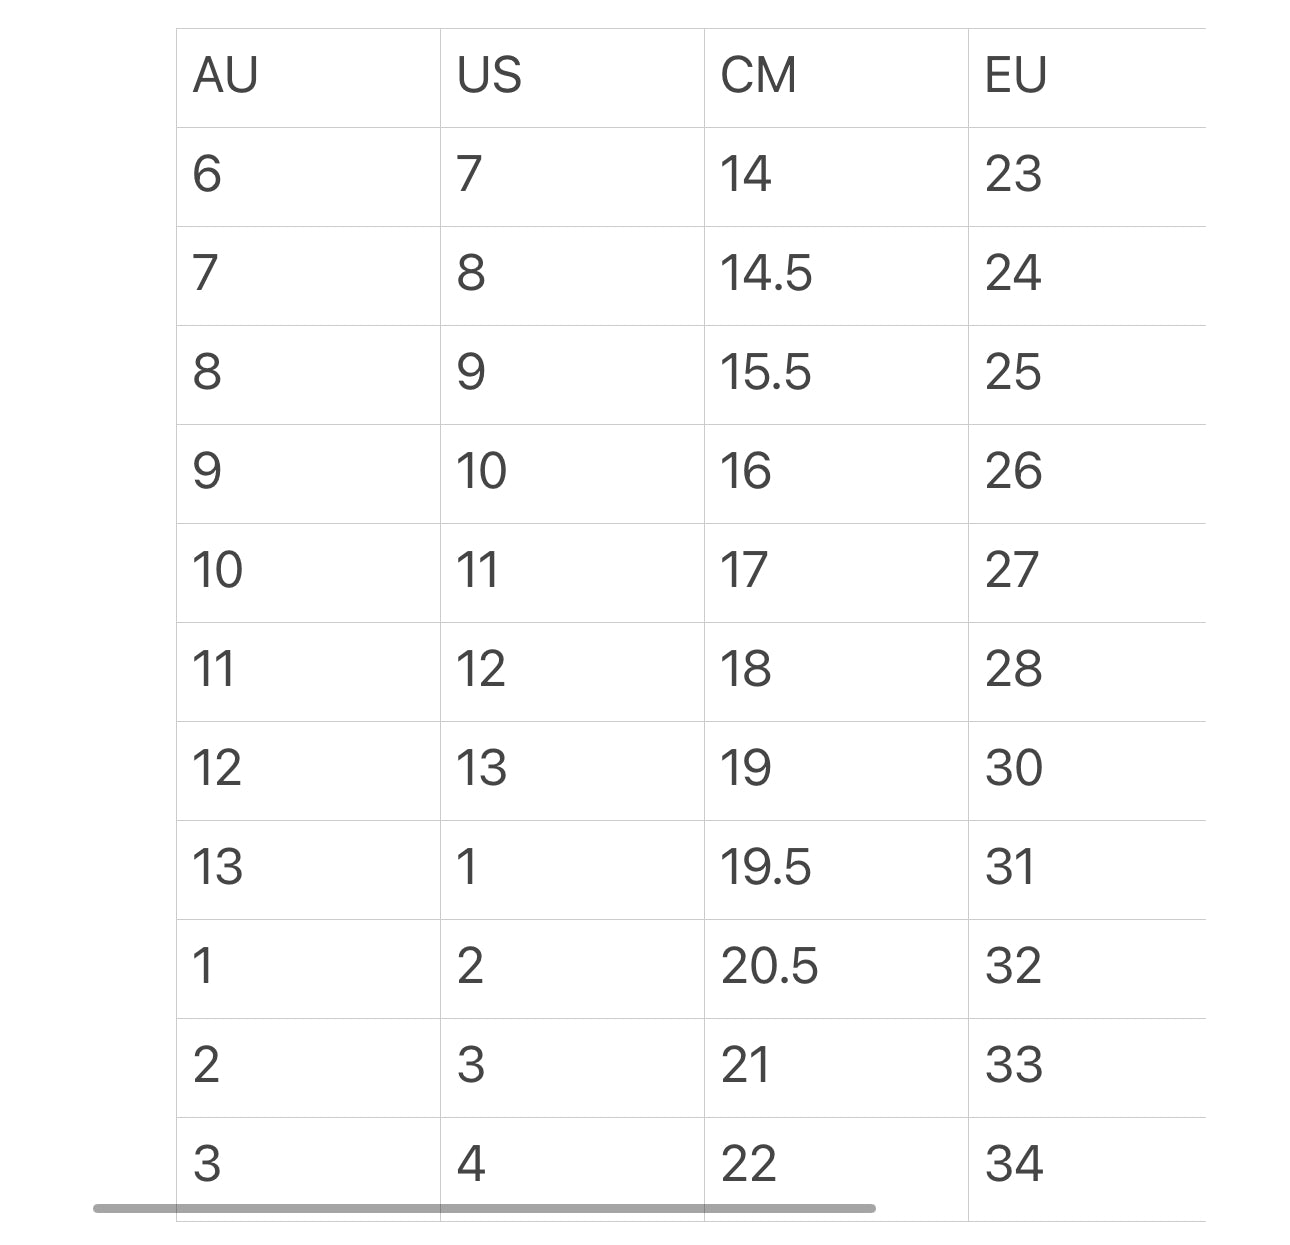
Task: Click the 3 in the AU column
Action: [x=207, y=1164]
